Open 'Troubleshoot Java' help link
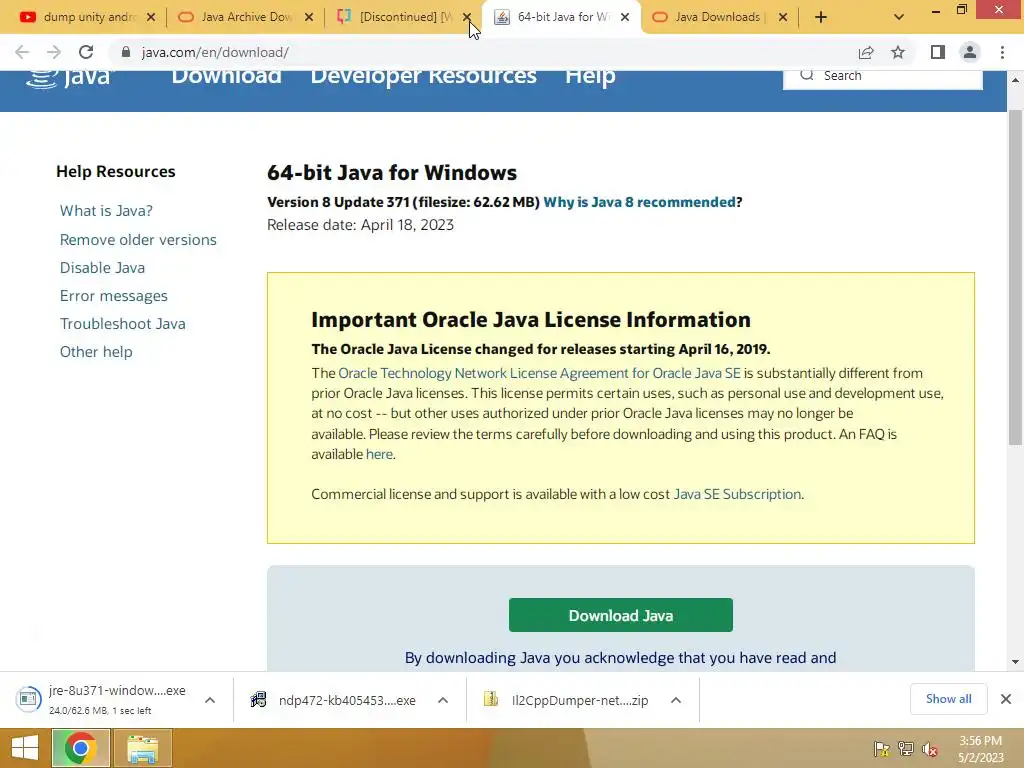 pyautogui.click(x=123, y=324)
